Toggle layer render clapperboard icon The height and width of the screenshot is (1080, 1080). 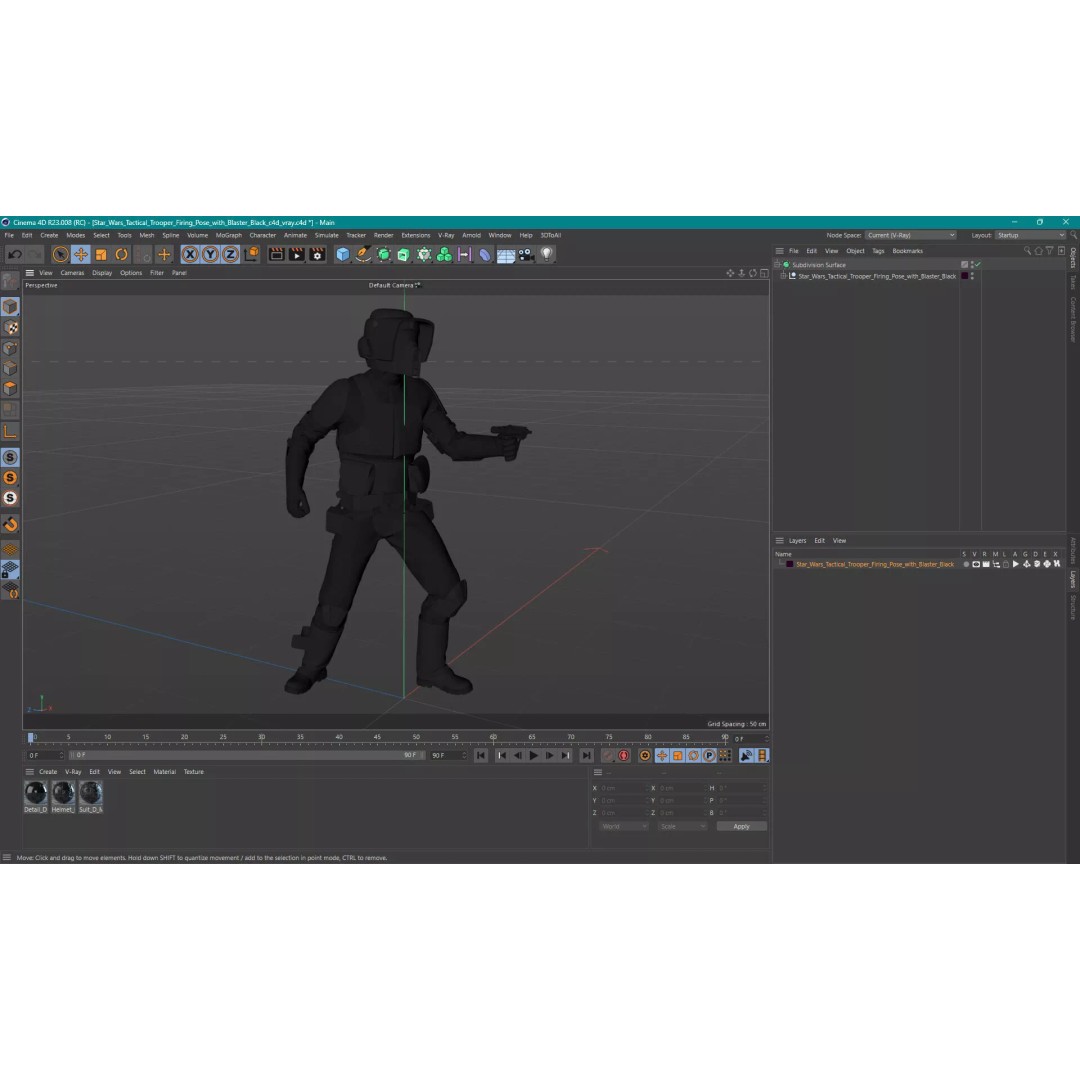click(x=986, y=564)
